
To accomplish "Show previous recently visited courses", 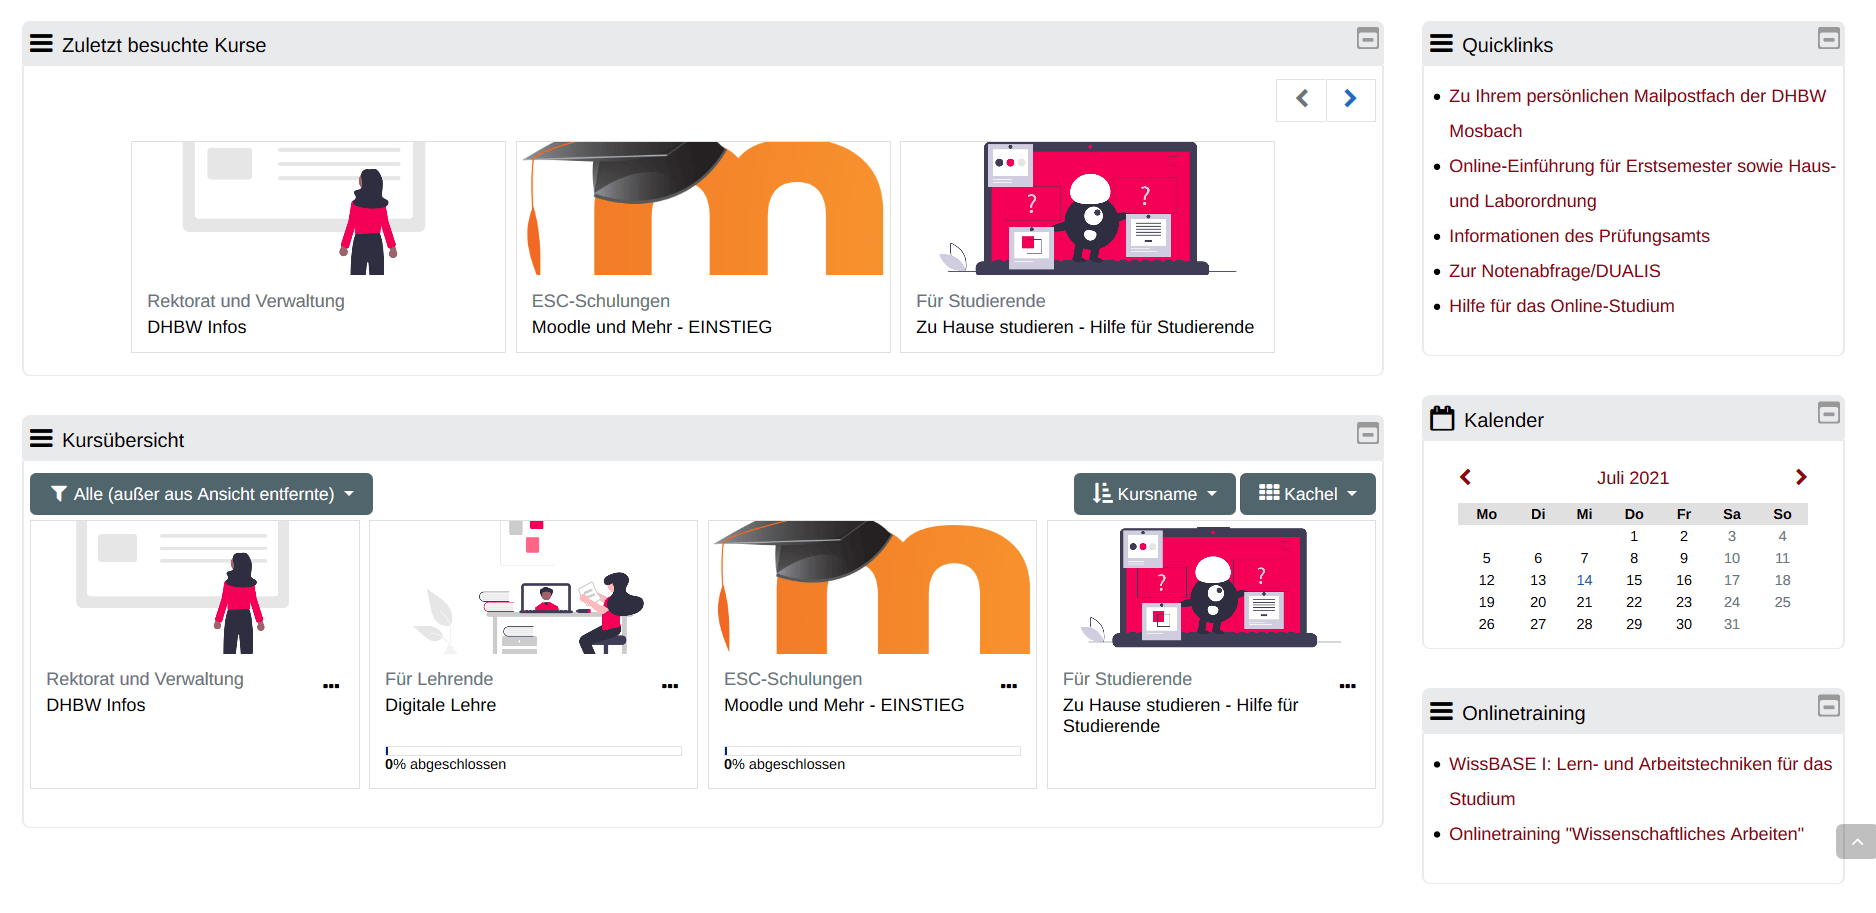I will 1302,99.
